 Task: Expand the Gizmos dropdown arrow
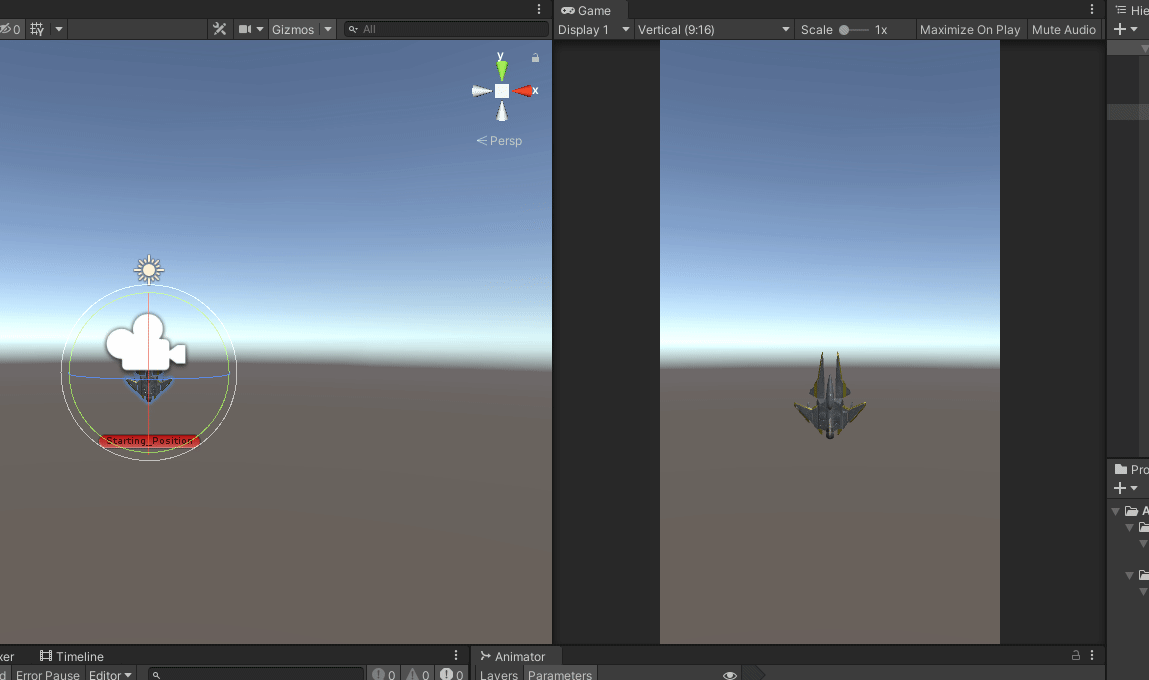click(328, 29)
